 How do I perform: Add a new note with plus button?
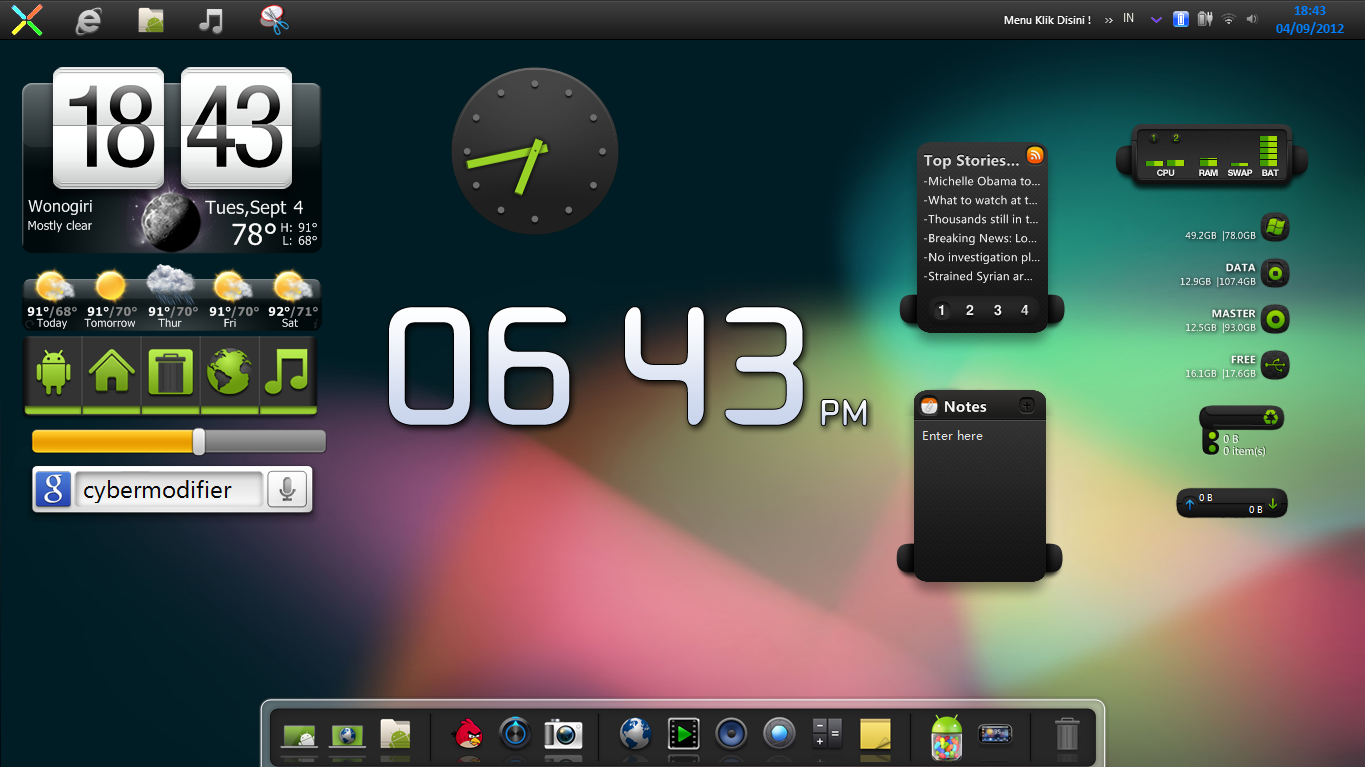(1026, 405)
